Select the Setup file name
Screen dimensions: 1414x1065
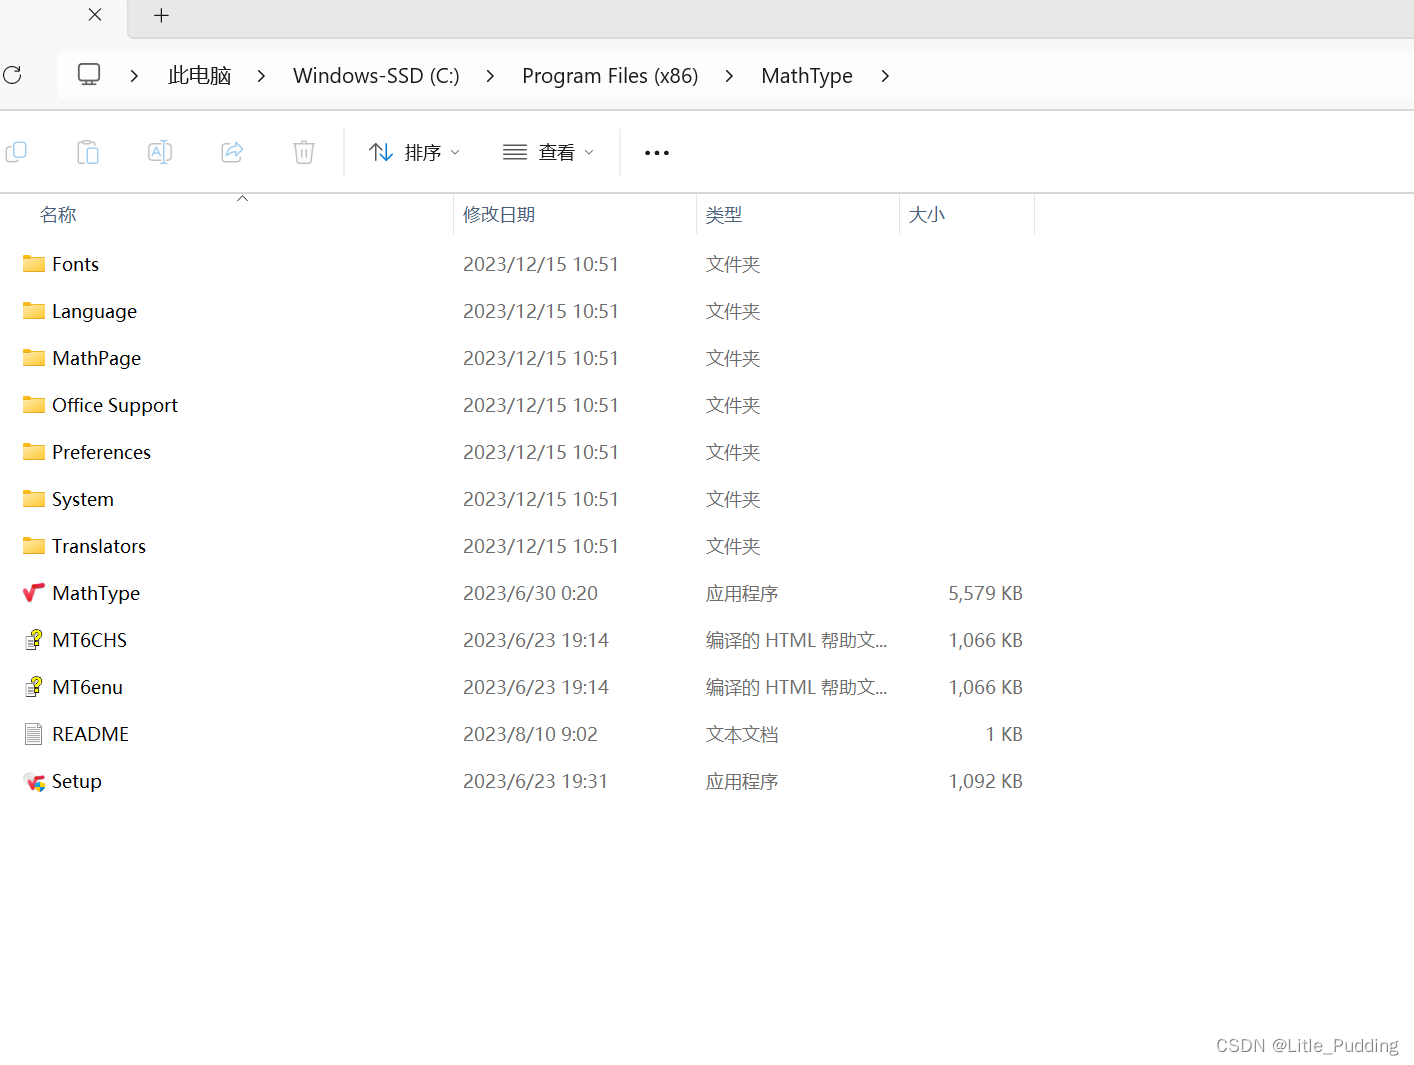pyautogui.click(x=77, y=781)
